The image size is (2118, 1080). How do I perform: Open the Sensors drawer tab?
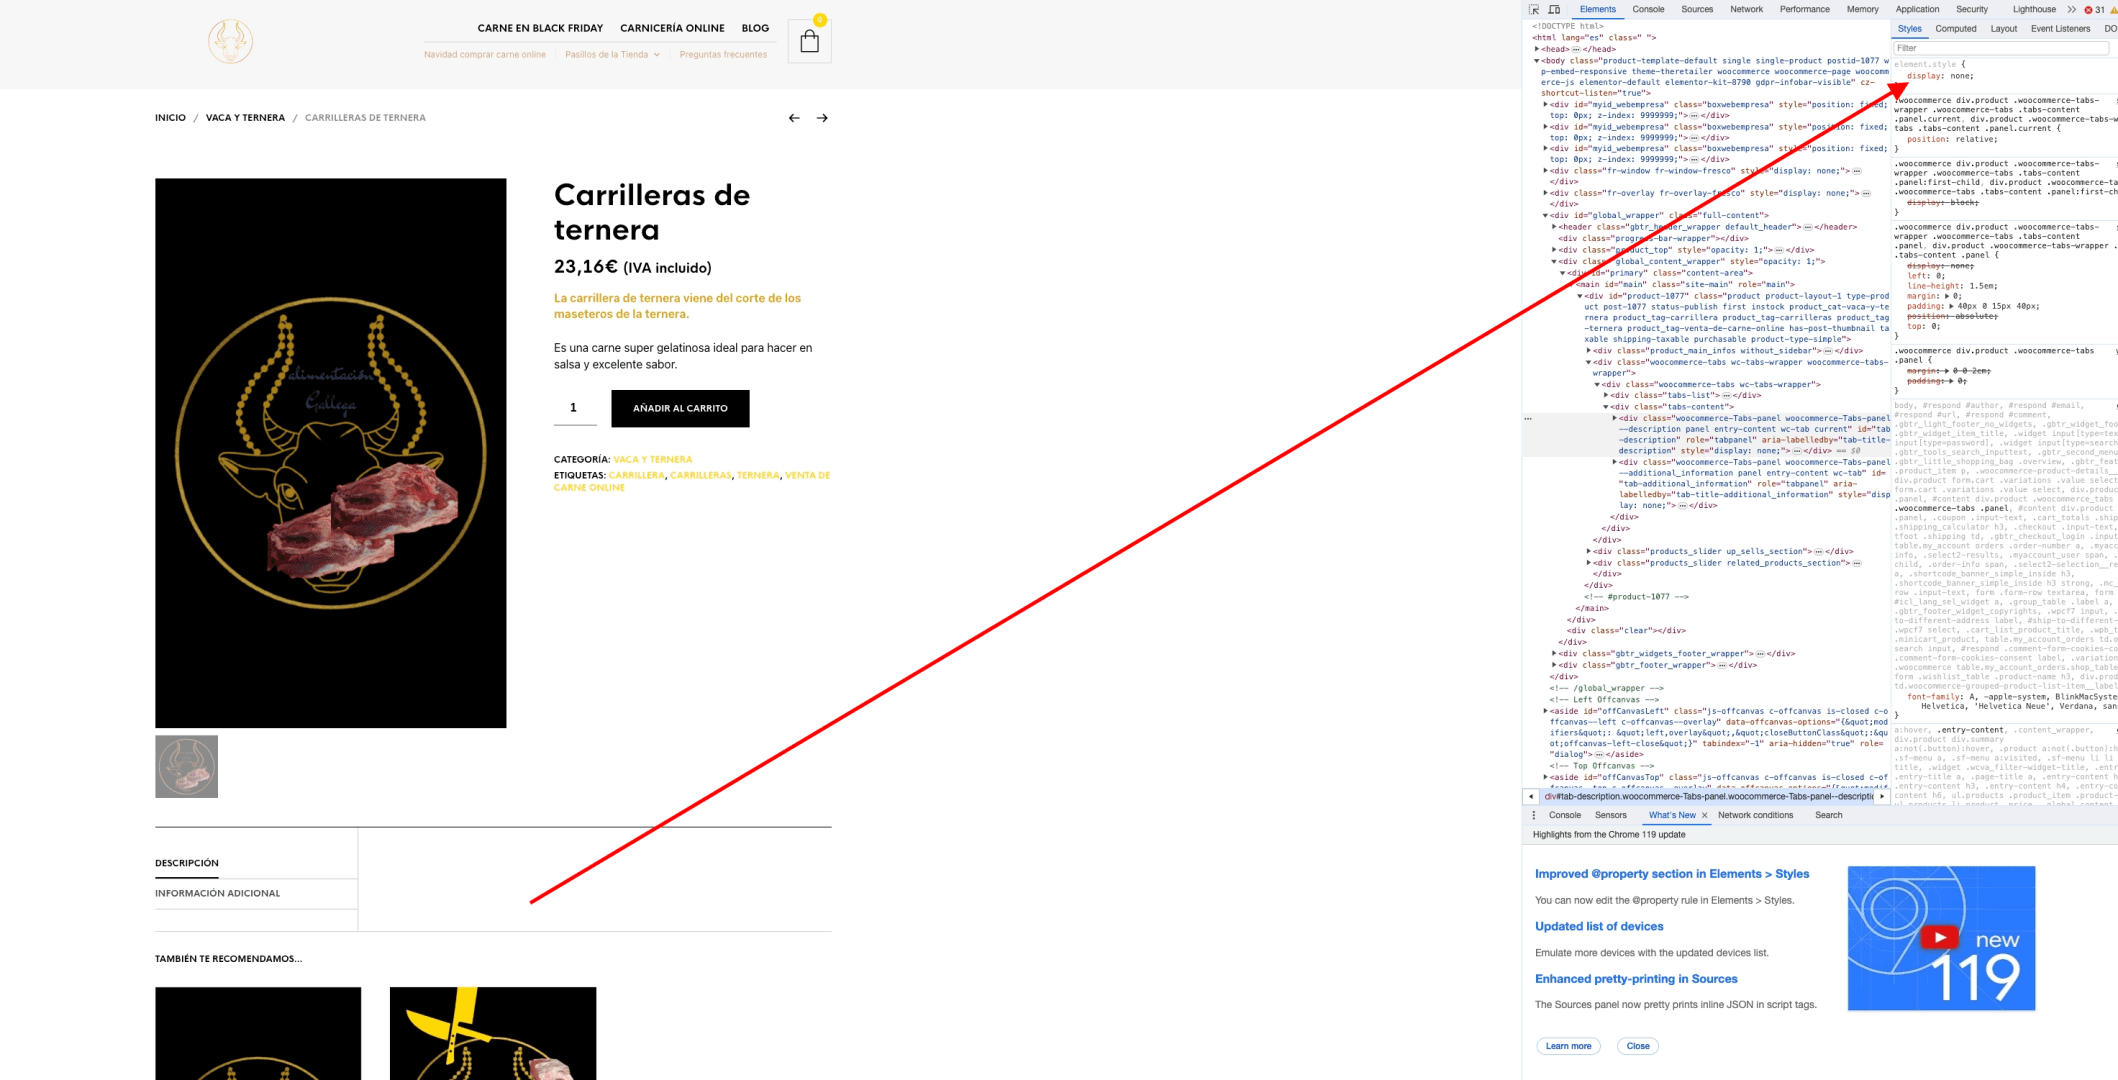1611,815
